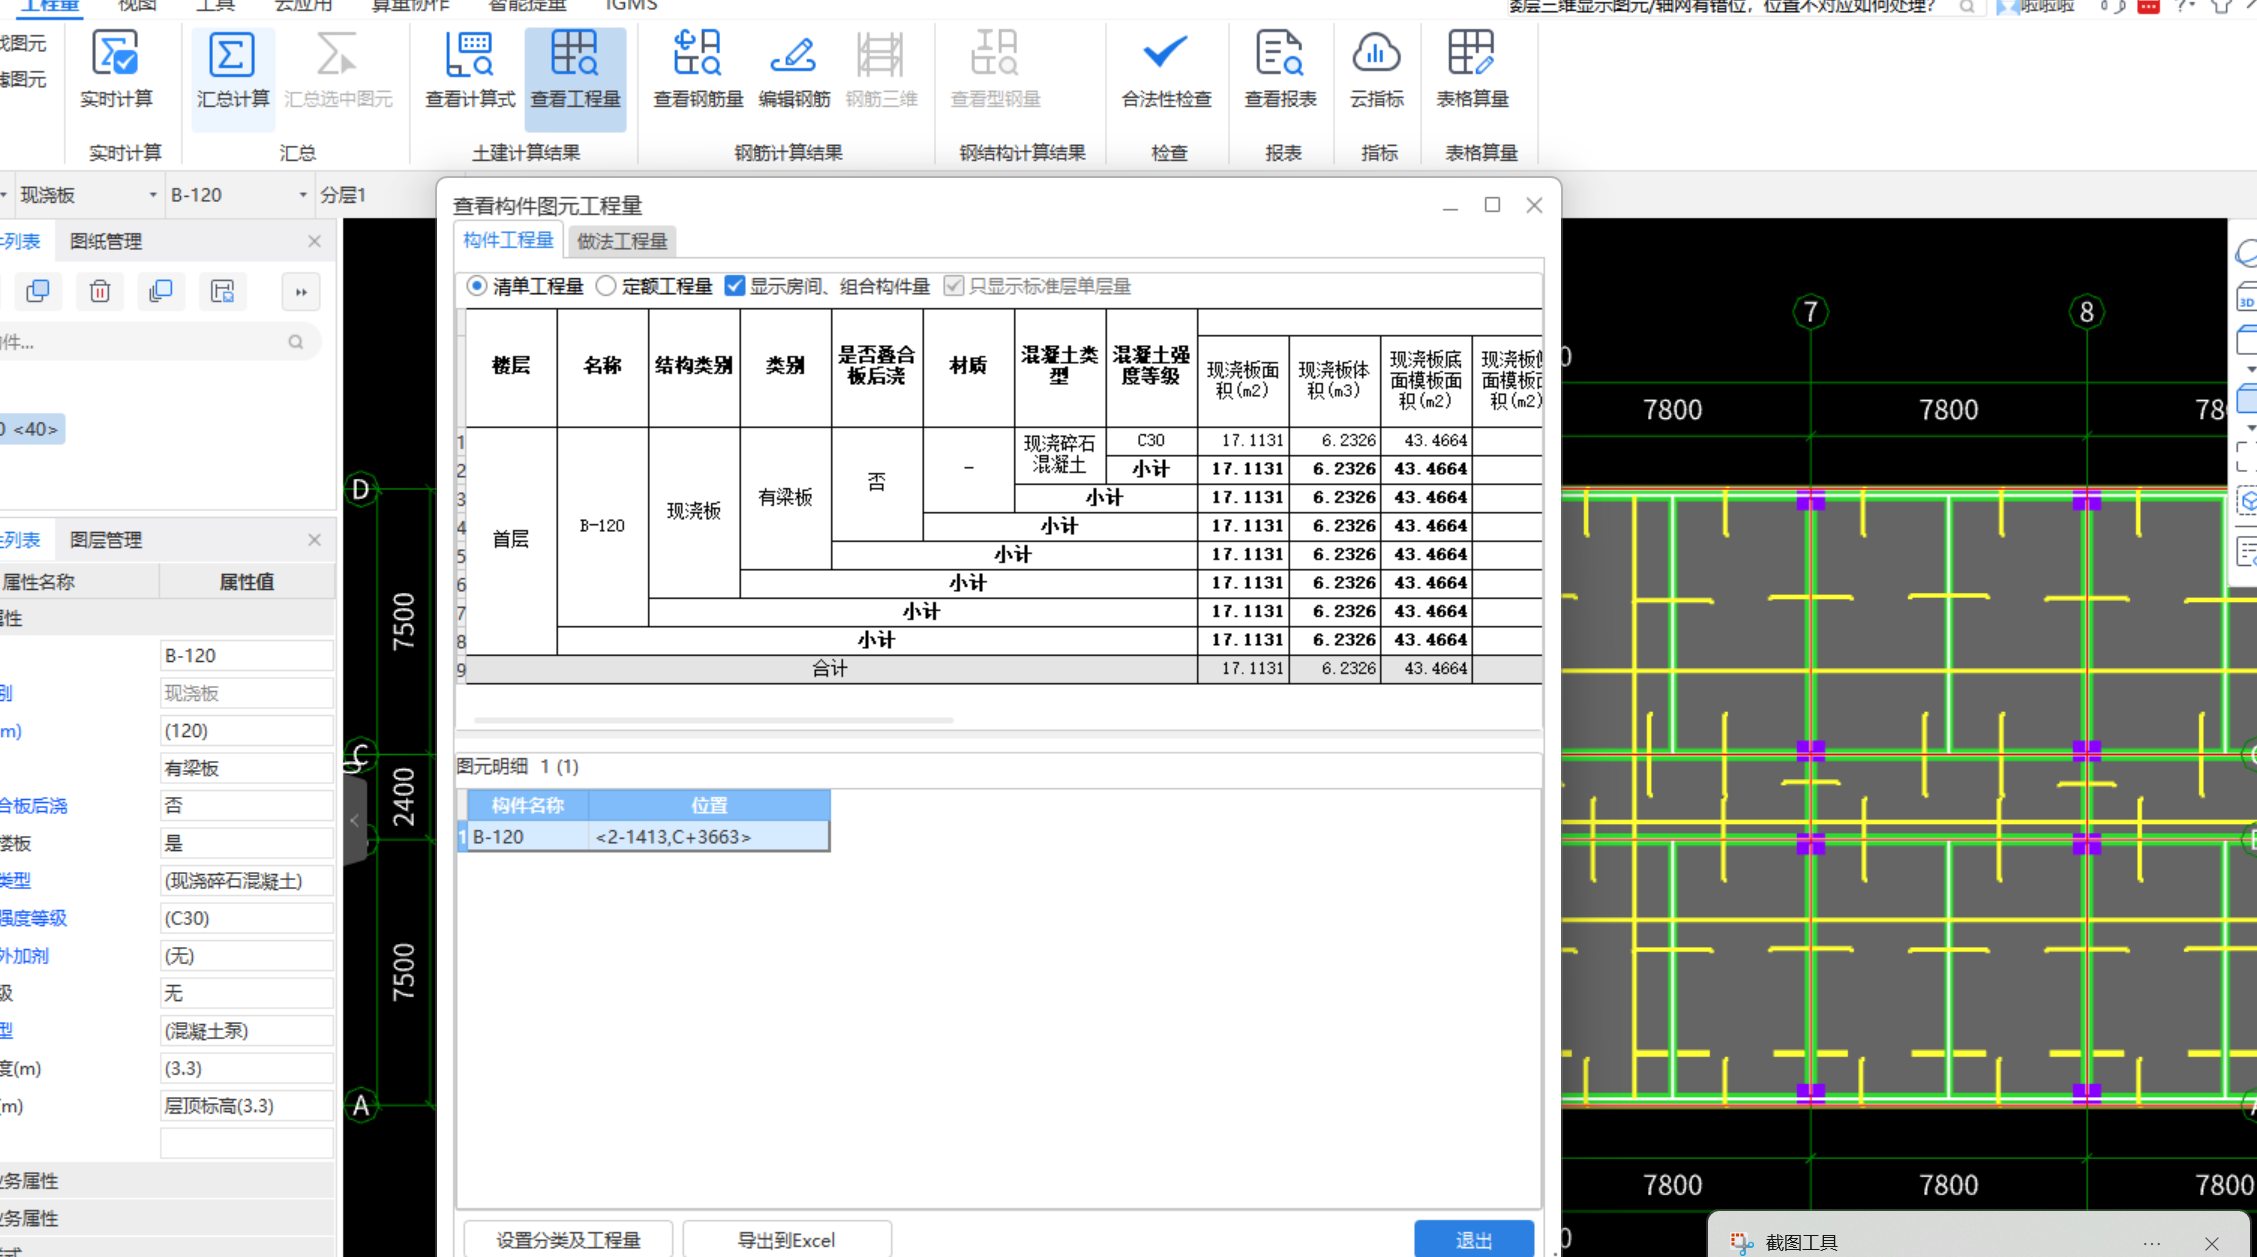Open 查看报表 view reports
Viewport: 2257px width, 1257px height.
pos(1280,70)
